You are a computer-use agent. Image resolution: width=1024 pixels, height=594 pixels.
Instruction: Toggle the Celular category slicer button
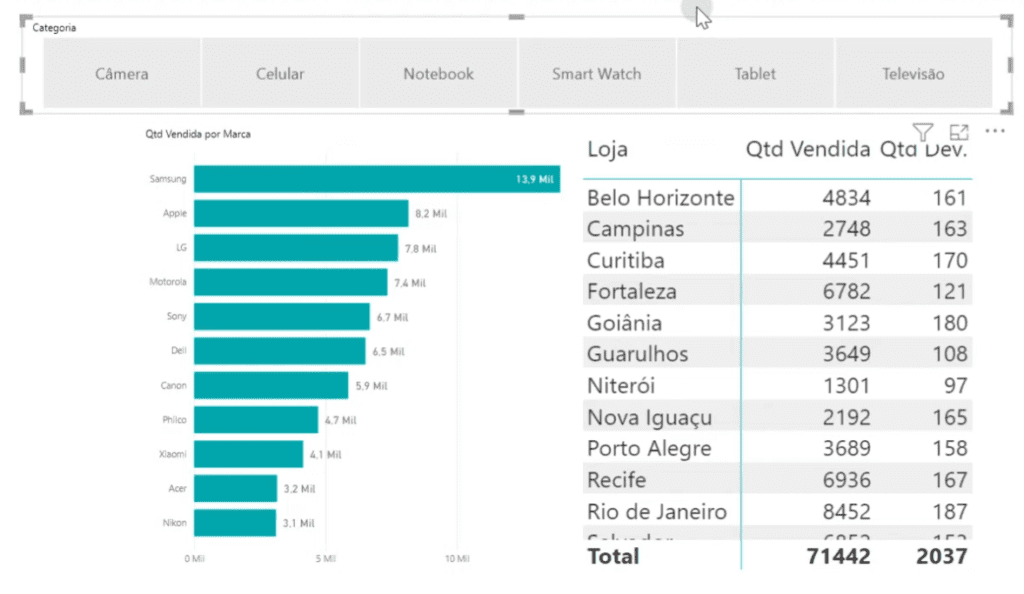click(x=279, y=73)
